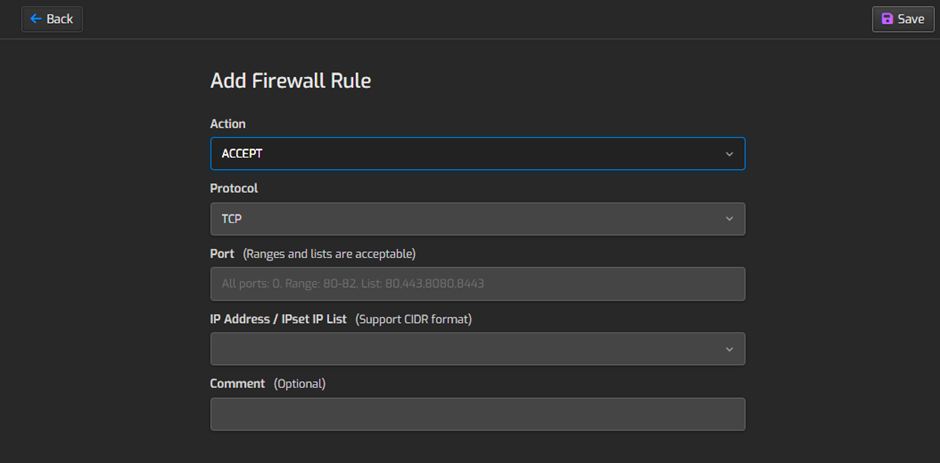Click the IP Address / IPset IP List label

(278, 319)
